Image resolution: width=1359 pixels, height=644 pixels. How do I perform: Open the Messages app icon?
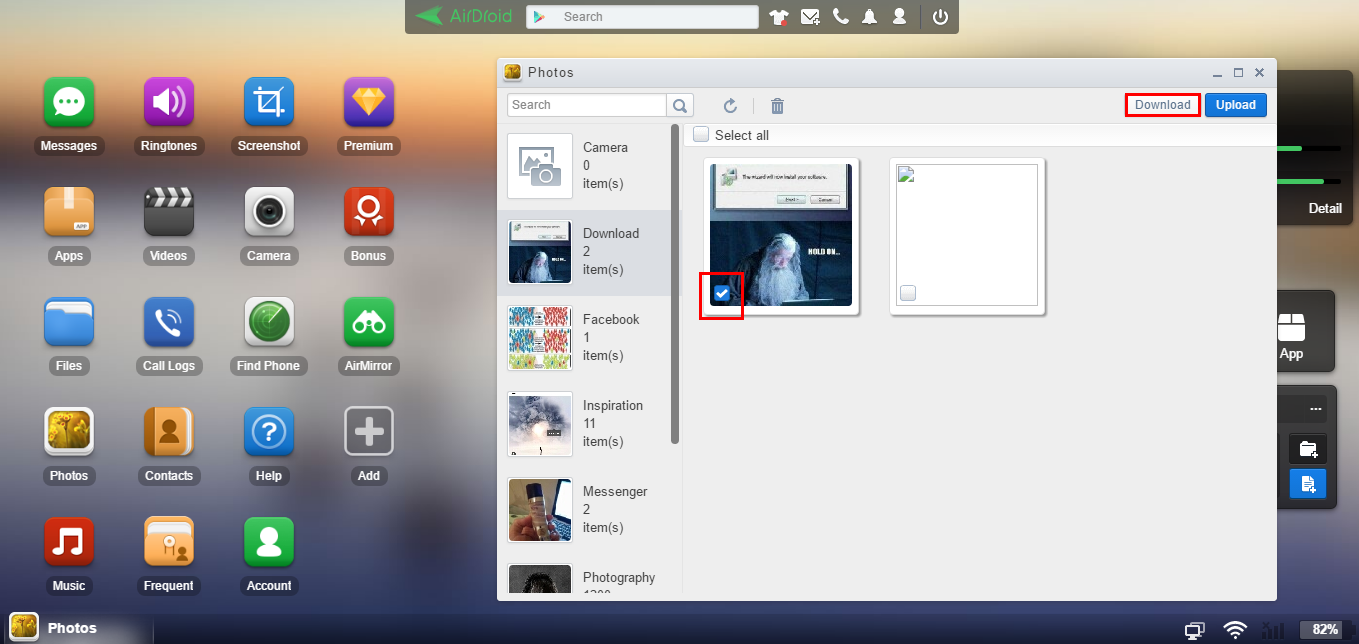[x=69, y=102]
